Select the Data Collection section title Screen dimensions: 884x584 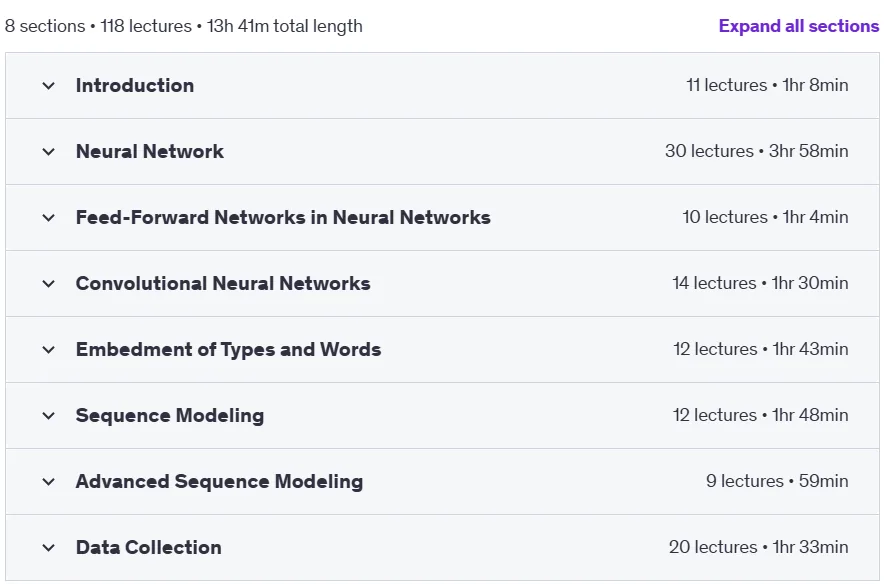click(148, 547)
